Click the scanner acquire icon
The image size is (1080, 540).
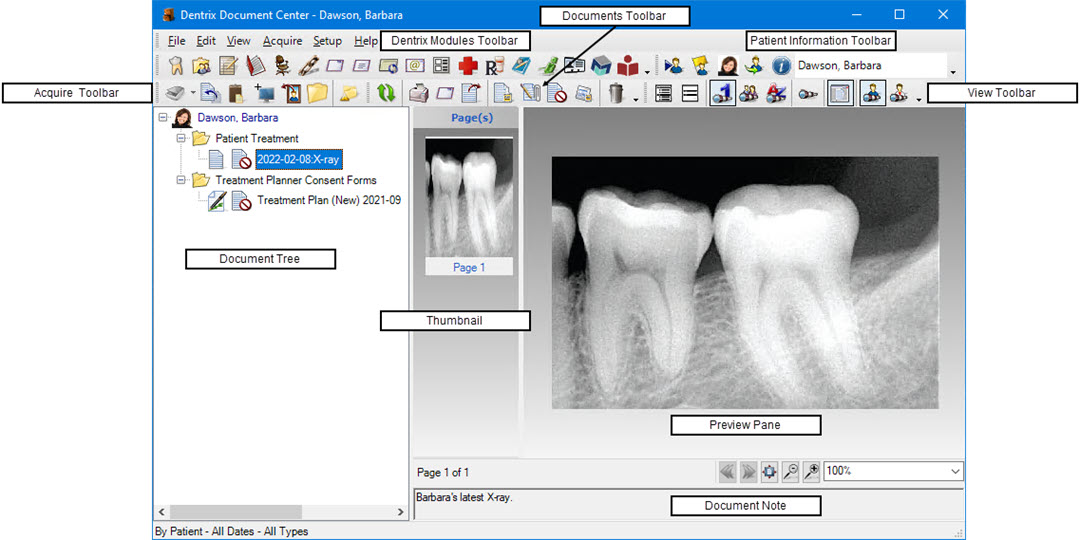[174, 94]
